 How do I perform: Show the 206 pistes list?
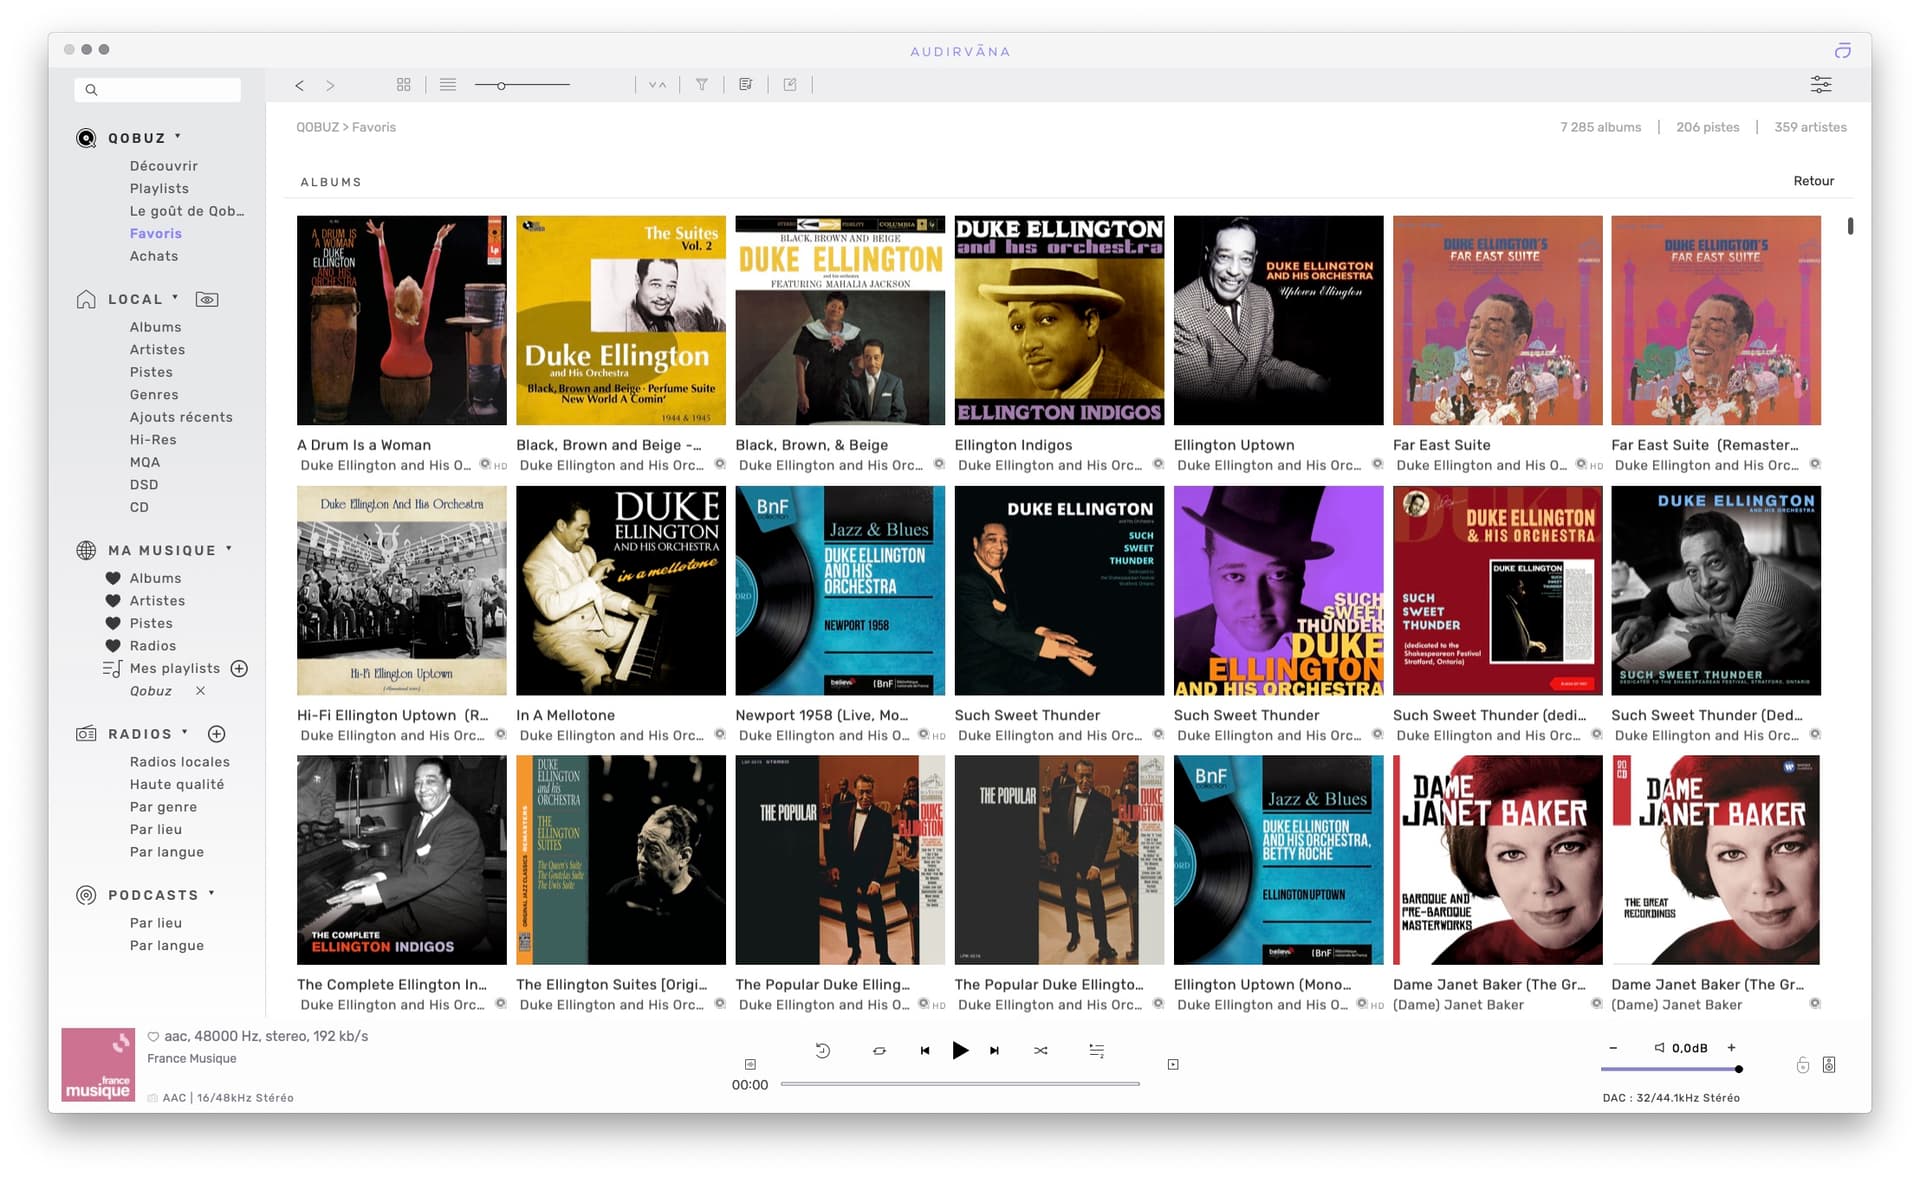coord(1707,127)
